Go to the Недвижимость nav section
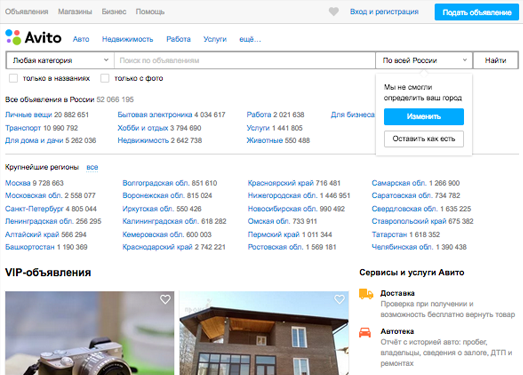523x375 pixels. point(127,39)
